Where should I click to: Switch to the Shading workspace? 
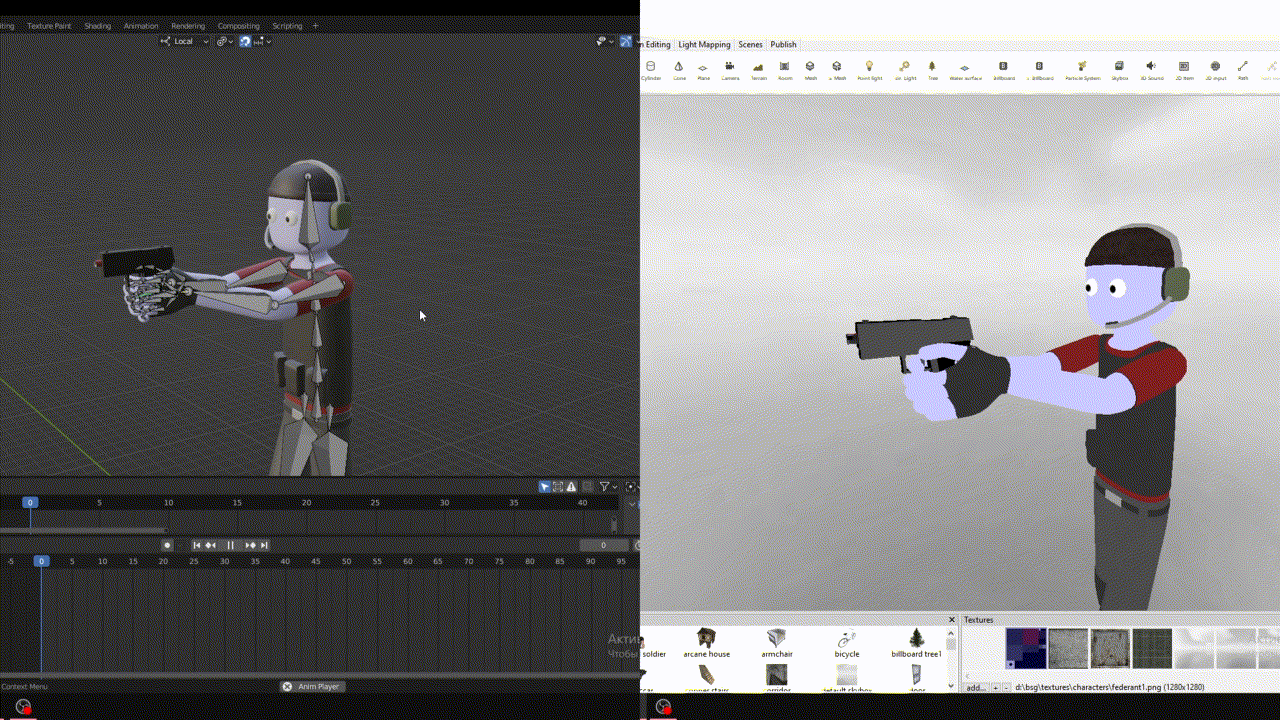point(97,26)
